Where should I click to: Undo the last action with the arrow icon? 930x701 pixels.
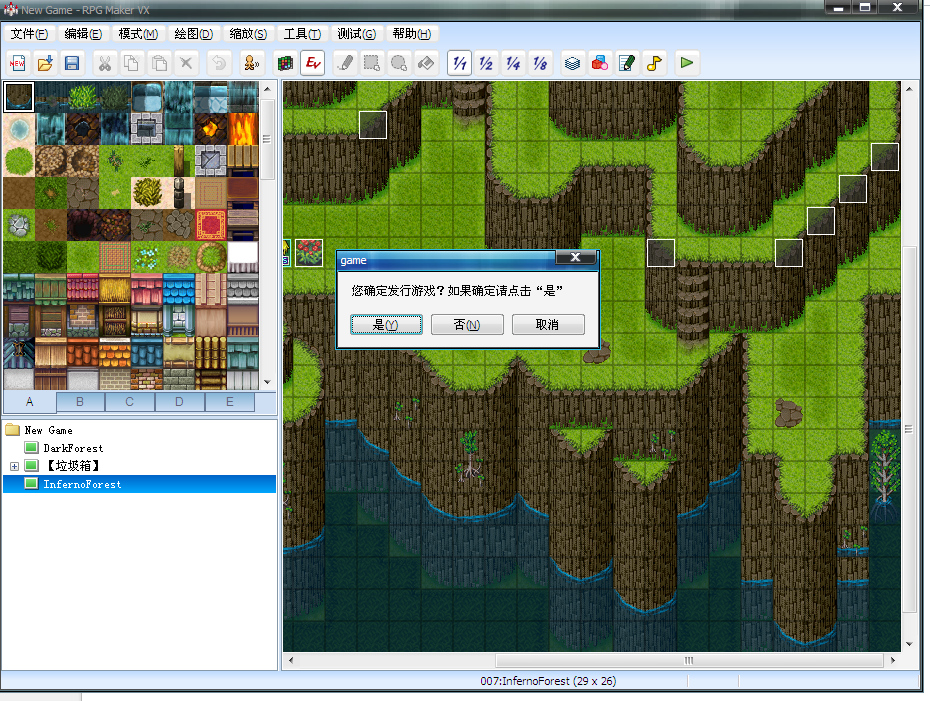pyautogui.click(x=219, y=63)
